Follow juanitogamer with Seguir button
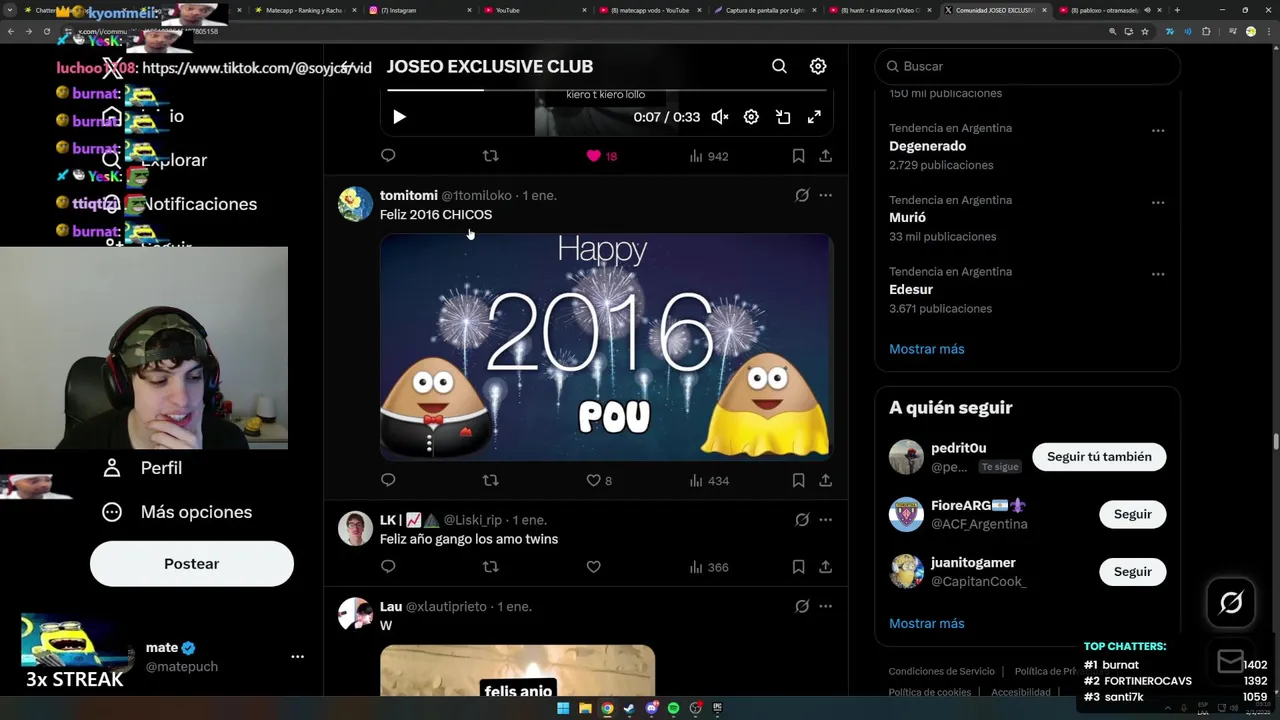The height and width of the screenshot is (720, 1280). point(1133,572)
